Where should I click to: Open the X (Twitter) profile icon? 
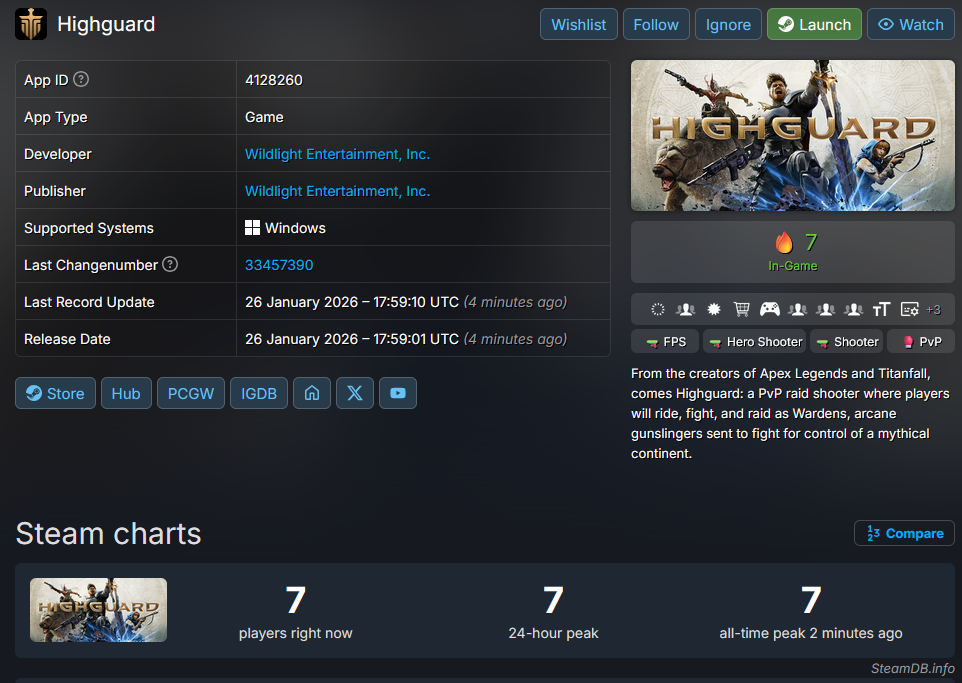(x=355, y=393)
